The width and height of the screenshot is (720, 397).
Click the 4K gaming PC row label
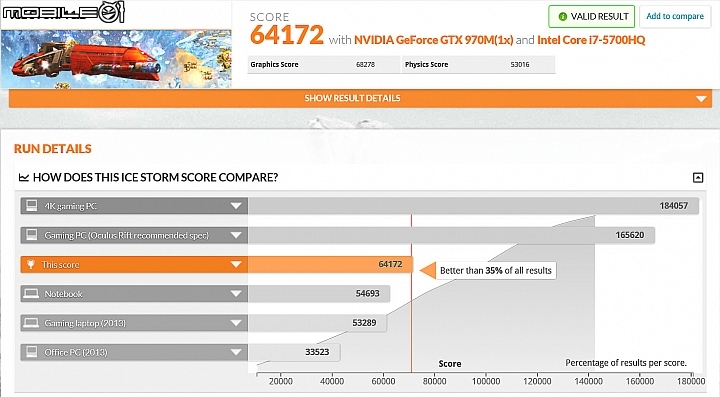click(70, 206)
